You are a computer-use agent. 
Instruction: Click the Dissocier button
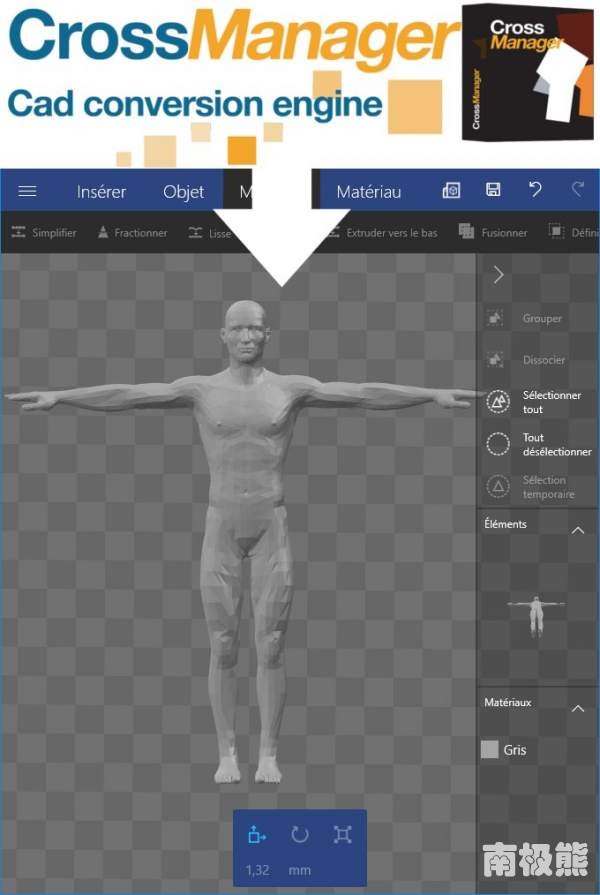click(x=526, y=360)
